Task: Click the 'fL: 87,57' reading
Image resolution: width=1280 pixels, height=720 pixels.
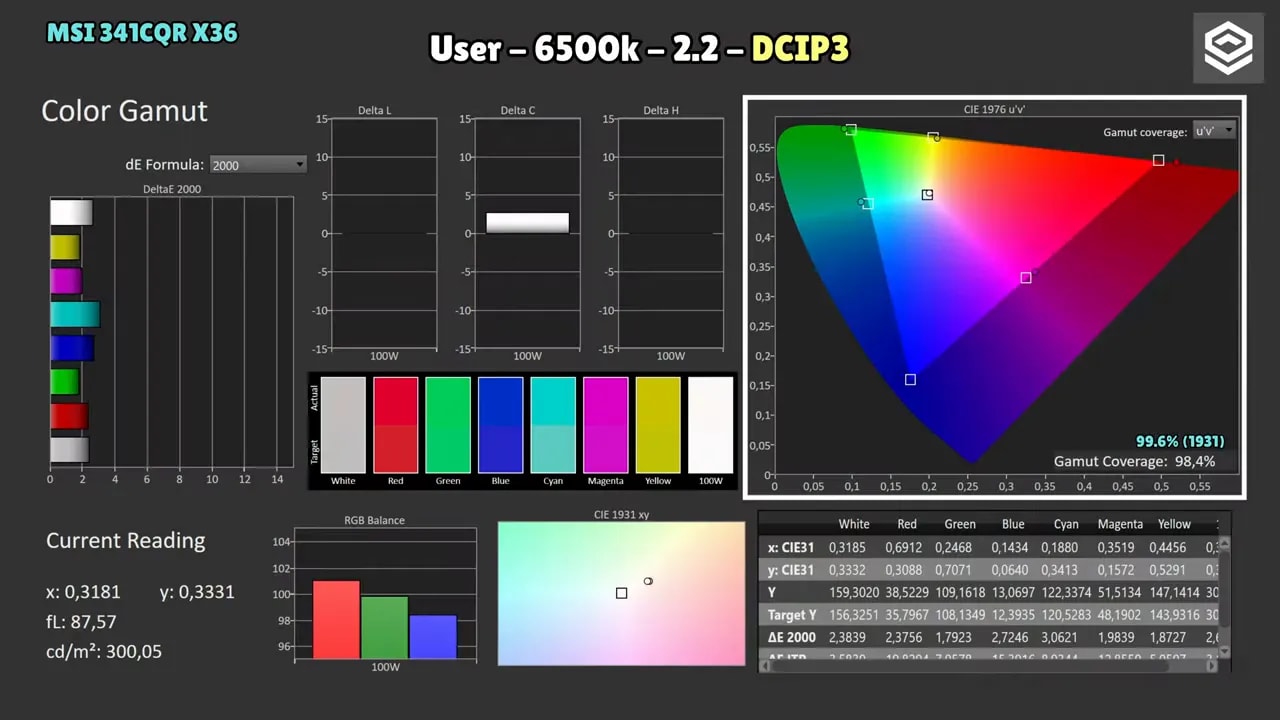Action: tap(81, 621)
